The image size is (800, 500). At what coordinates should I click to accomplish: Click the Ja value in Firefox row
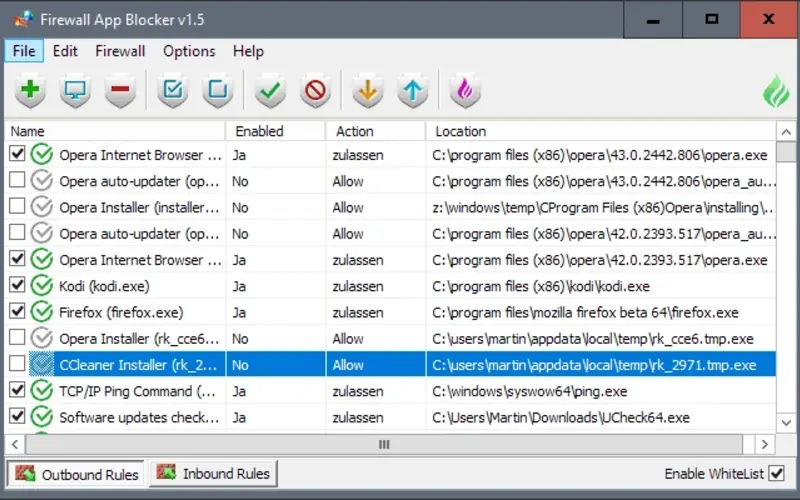click(x=239, y=312)
